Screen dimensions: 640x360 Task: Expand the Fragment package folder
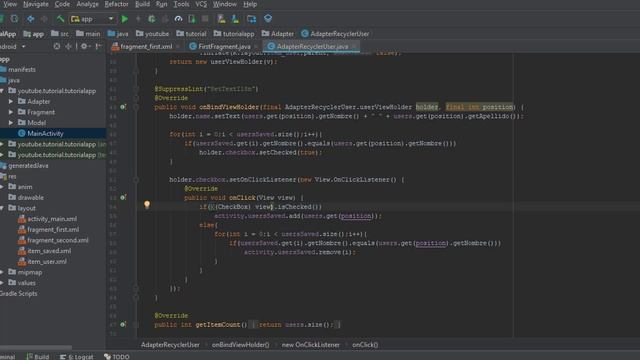(11, 112)
